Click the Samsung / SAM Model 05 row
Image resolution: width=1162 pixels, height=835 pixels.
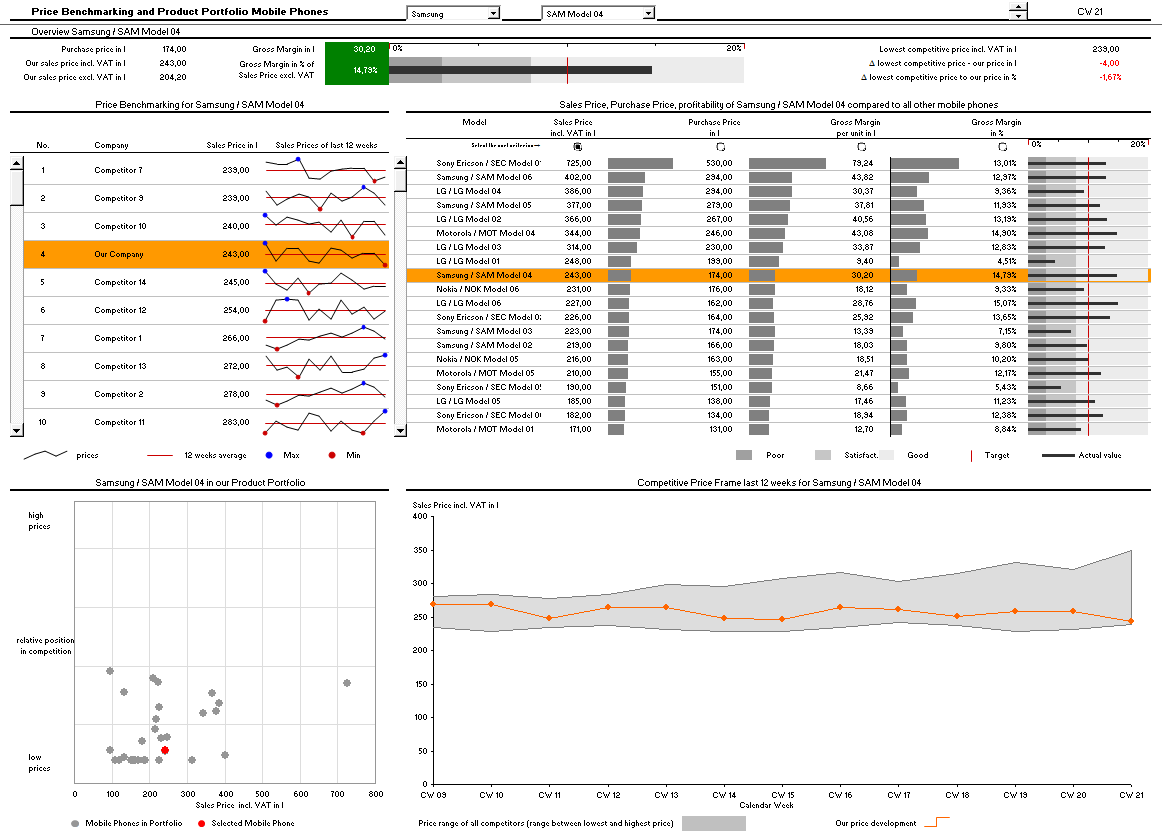[778, 205]
